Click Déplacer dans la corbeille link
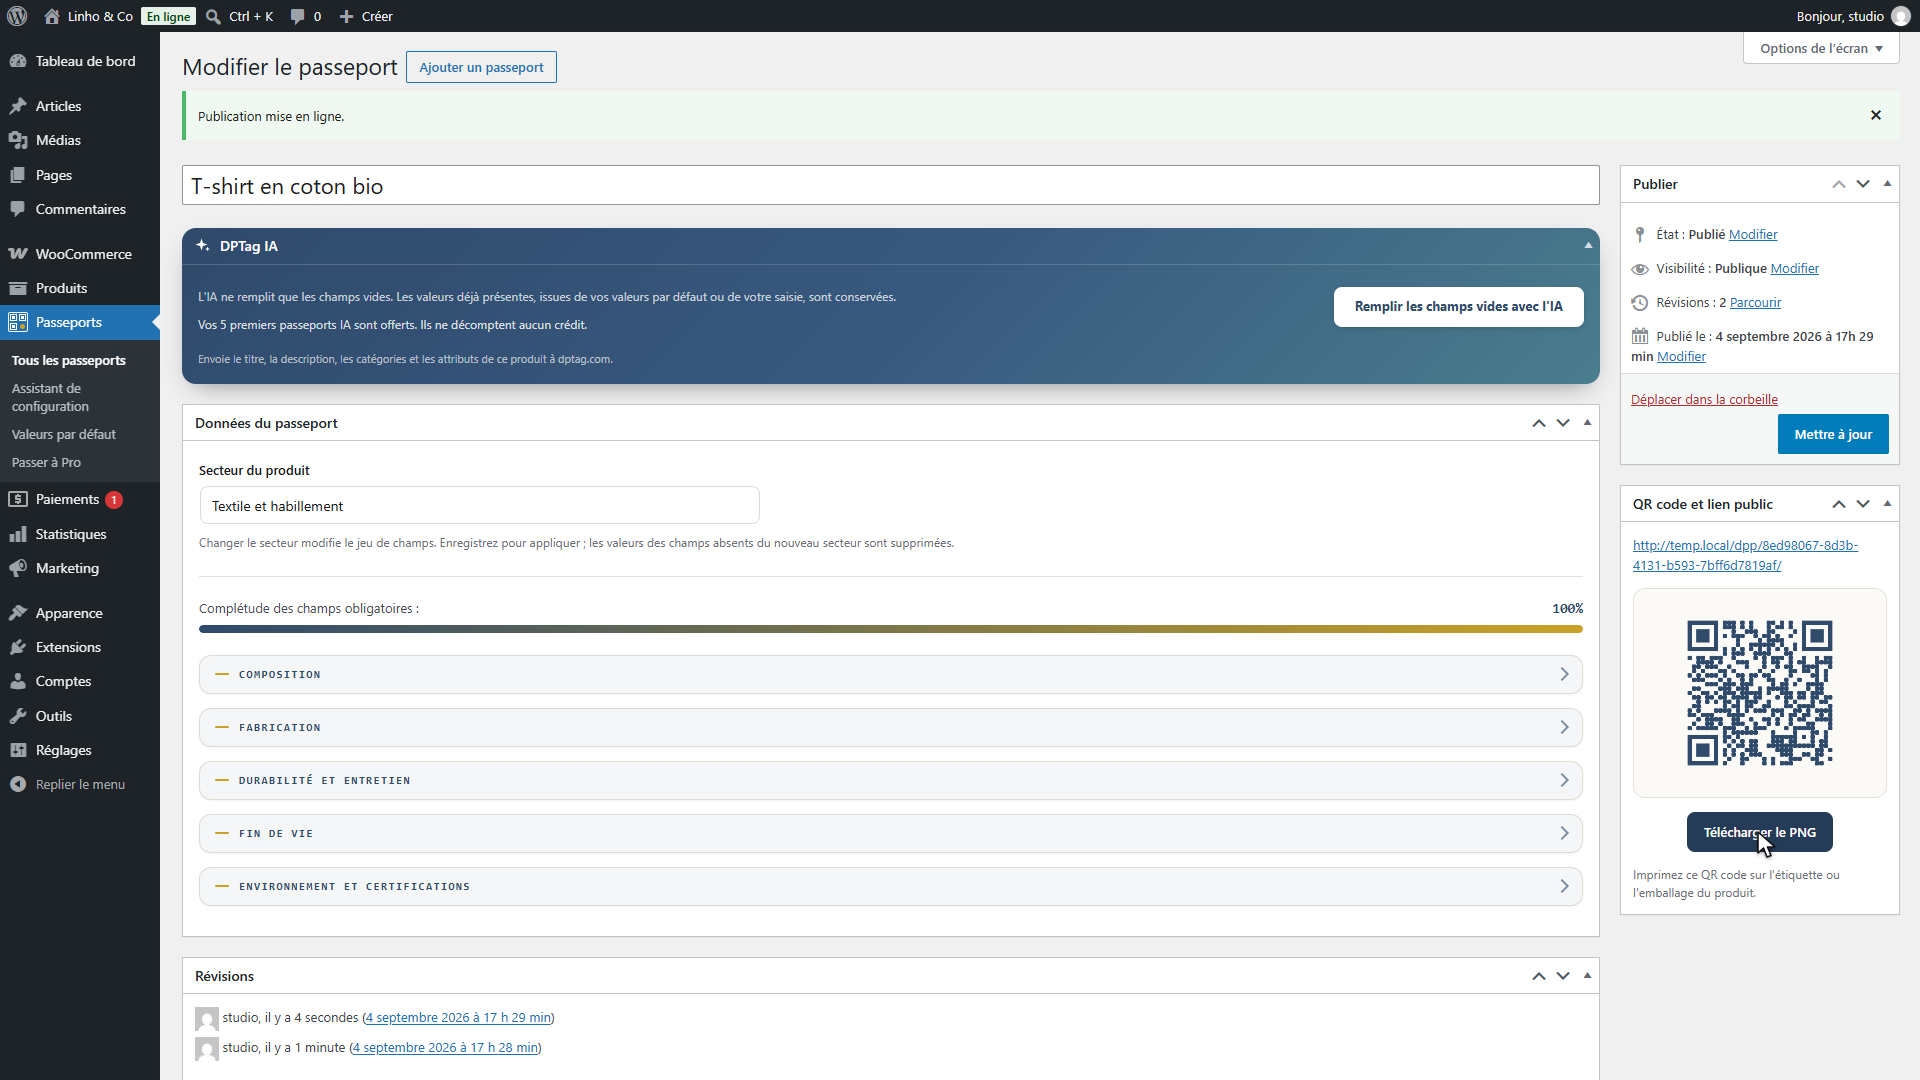Screen dimensions: 1920x1080 [1704, 399]
